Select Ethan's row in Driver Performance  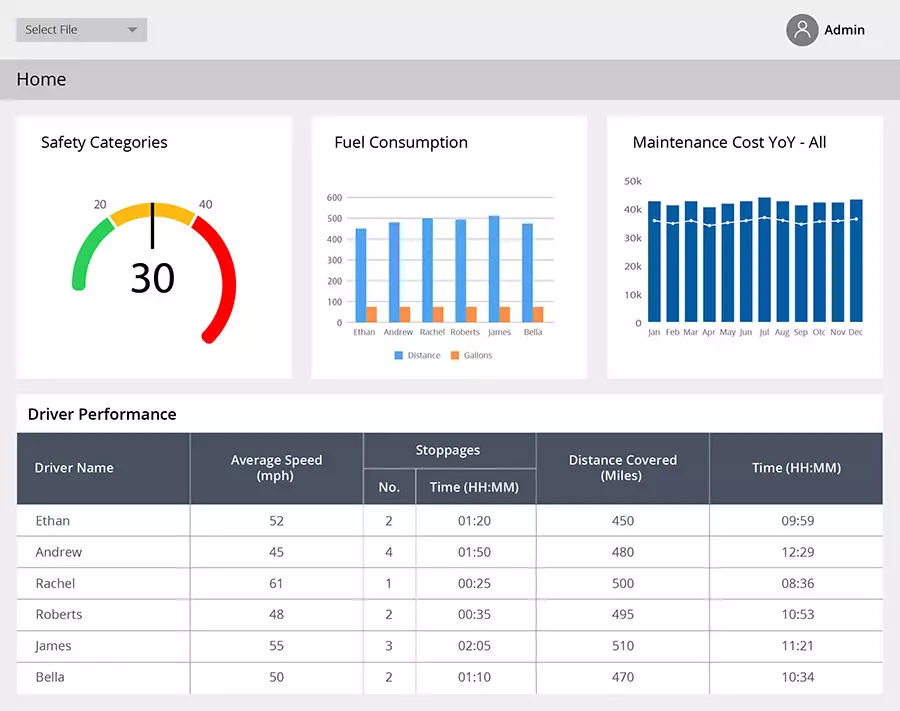[53, 521]
